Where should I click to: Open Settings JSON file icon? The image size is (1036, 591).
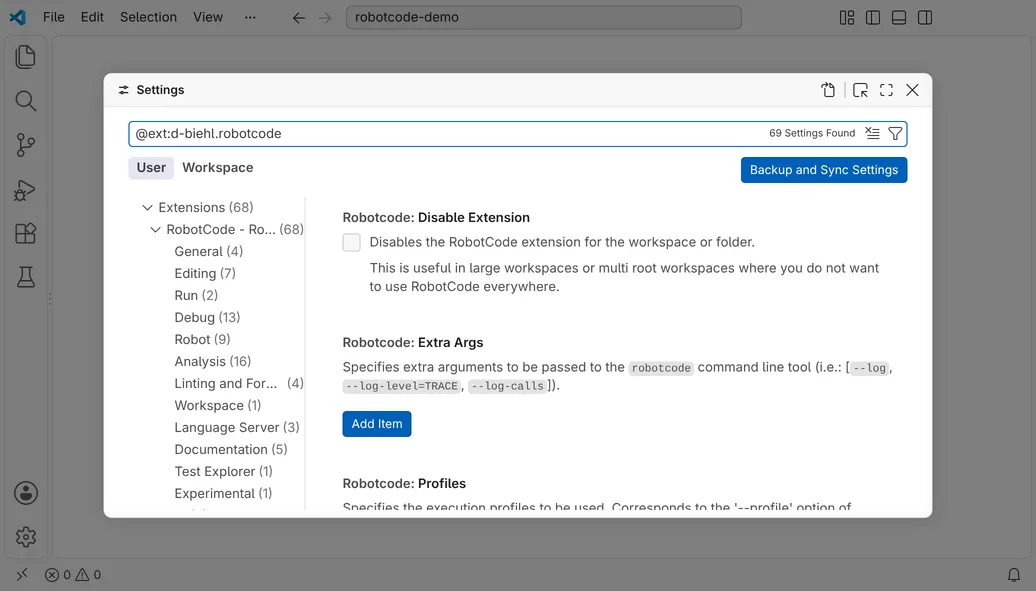[x=828, y=90]
